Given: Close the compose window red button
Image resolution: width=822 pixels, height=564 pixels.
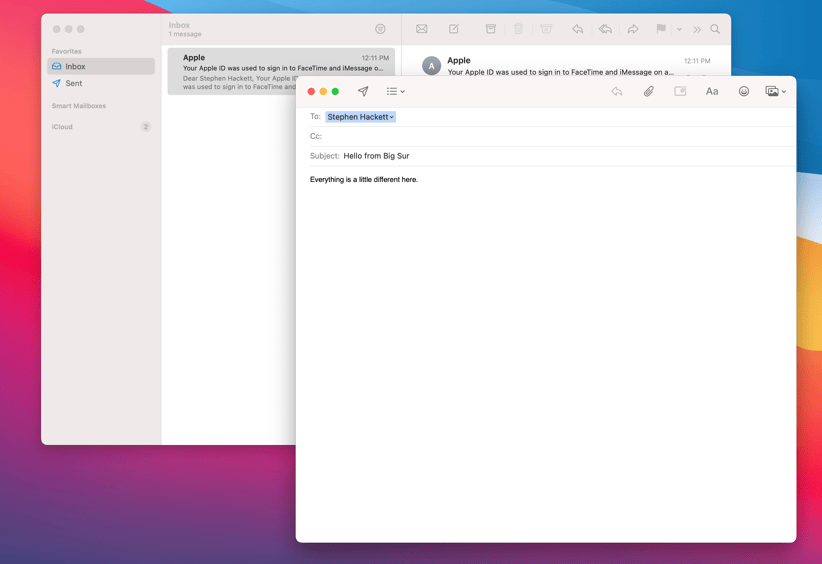Looking at the screenshot, I should point(311,92).
